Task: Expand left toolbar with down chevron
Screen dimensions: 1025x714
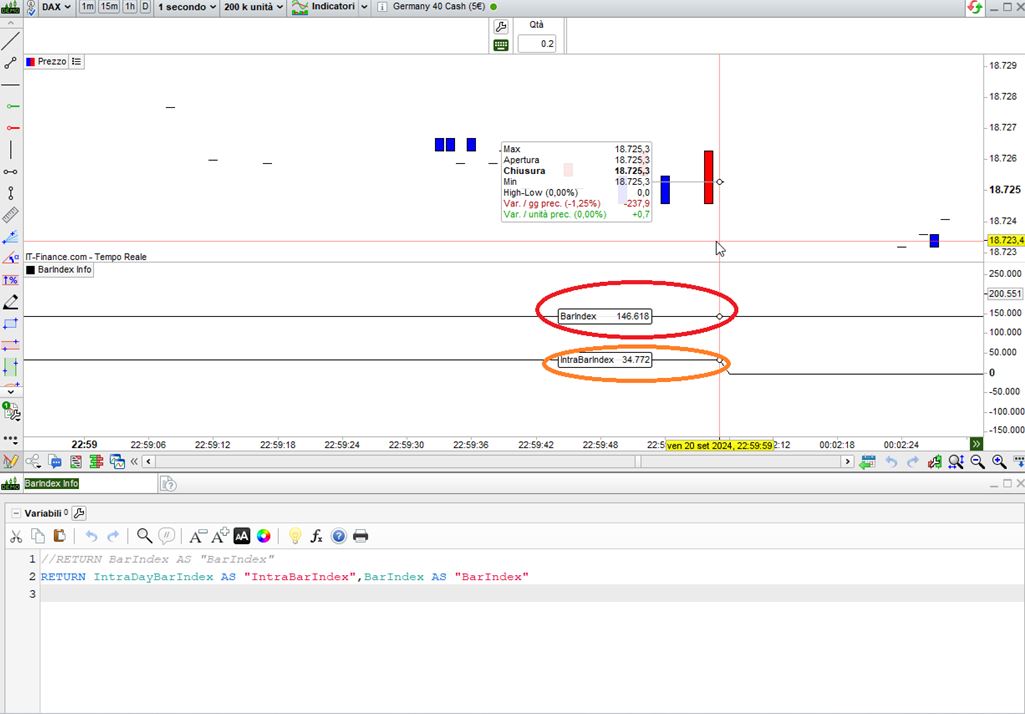Action: click(10, 392)
